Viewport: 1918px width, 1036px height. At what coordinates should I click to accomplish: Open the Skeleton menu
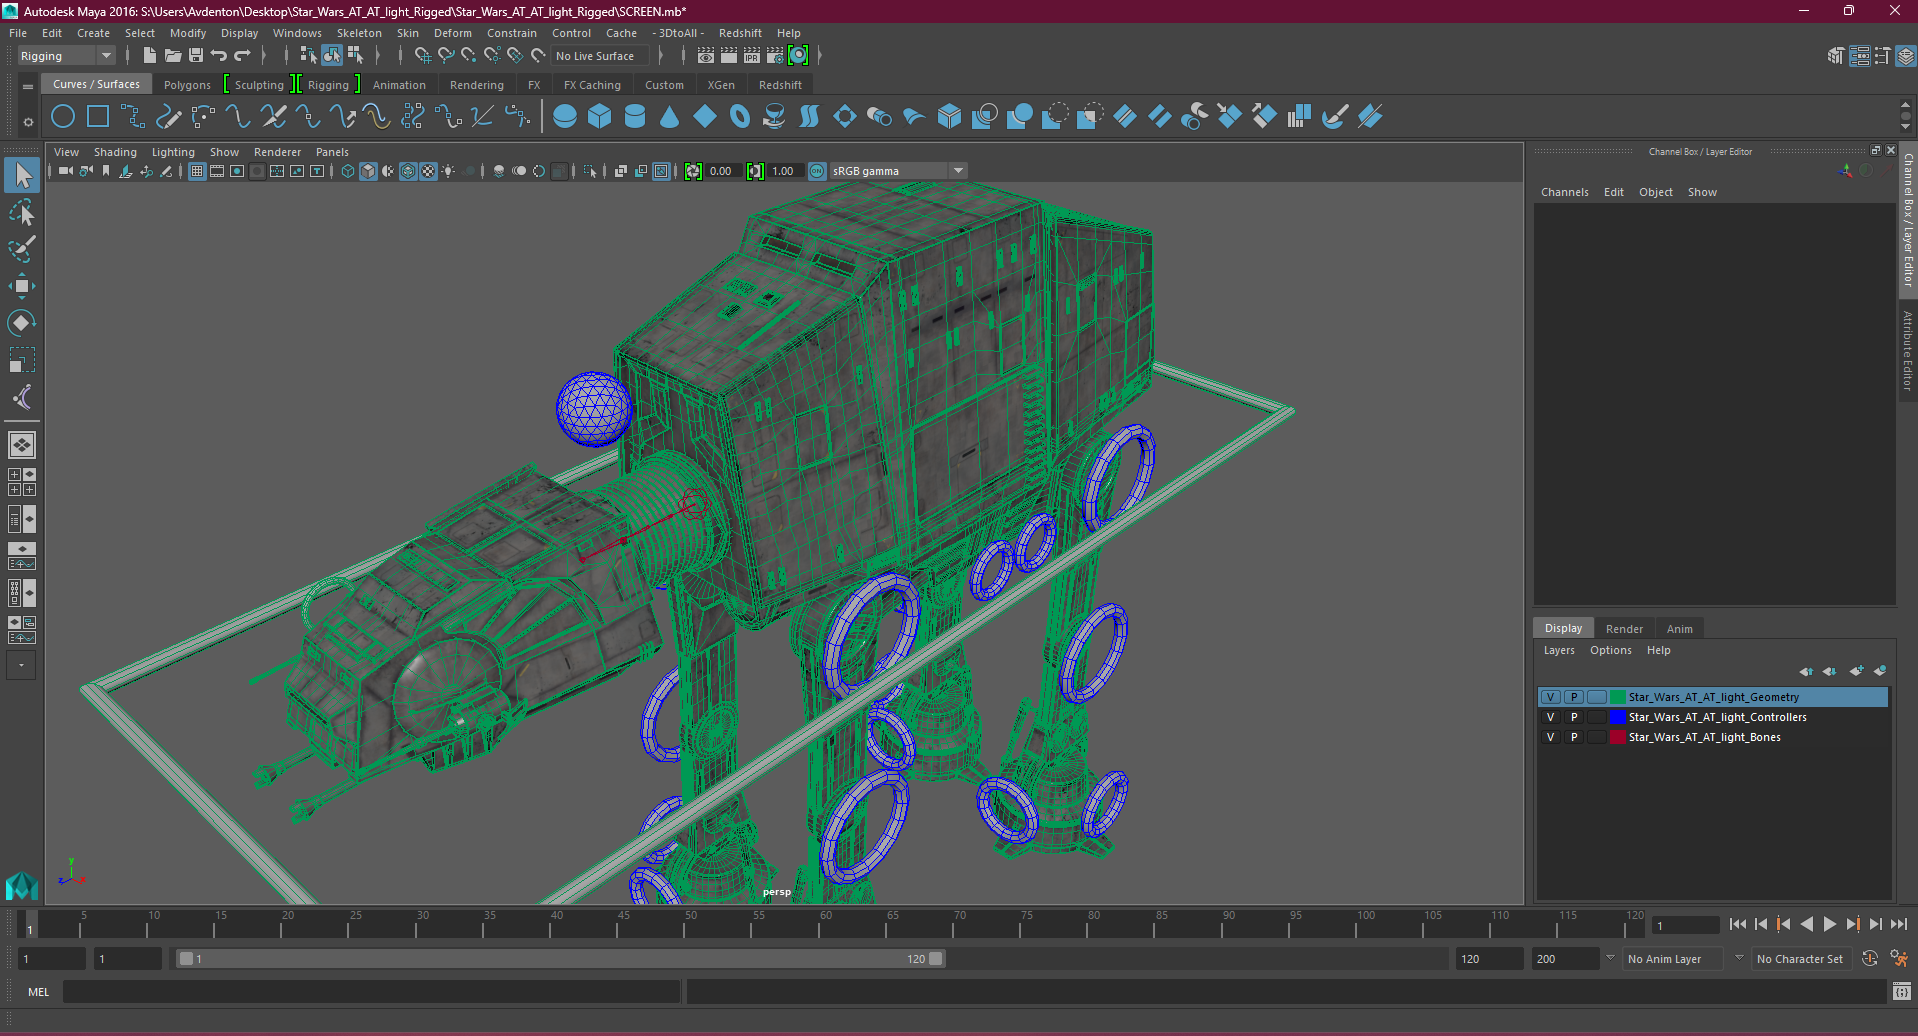pyautogui.click(x=359, y=33)
